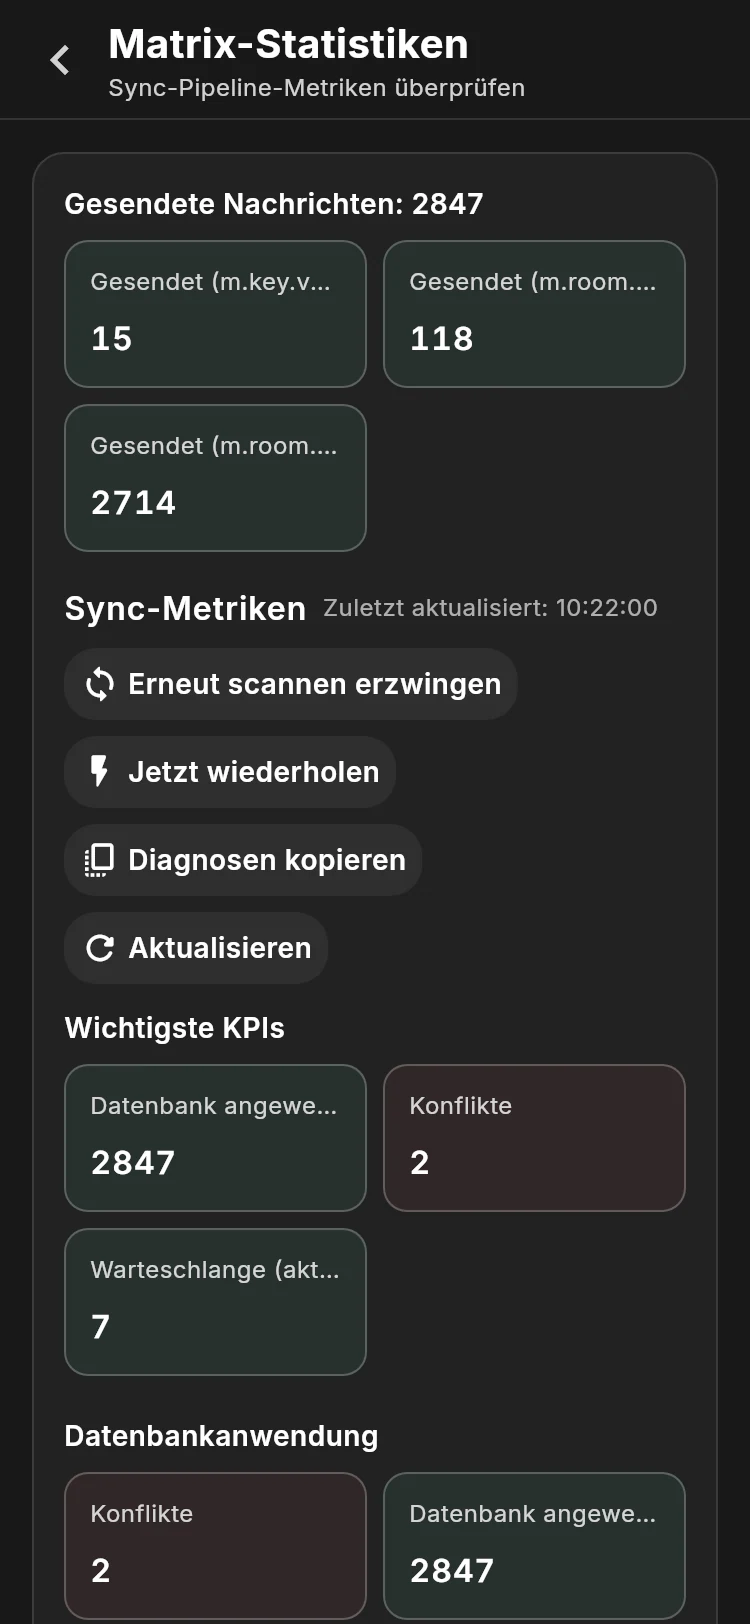Tap the Jetzt wiederholen button text
Image resolution: width=750 pixels, height=1624 pixels.
[x=254, y=772]
